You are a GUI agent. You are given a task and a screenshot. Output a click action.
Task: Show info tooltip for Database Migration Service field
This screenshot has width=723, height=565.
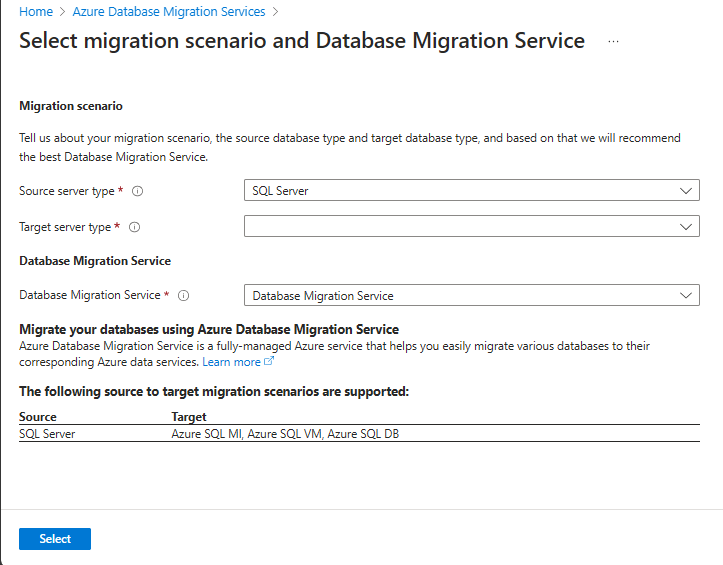click(183, 295)
